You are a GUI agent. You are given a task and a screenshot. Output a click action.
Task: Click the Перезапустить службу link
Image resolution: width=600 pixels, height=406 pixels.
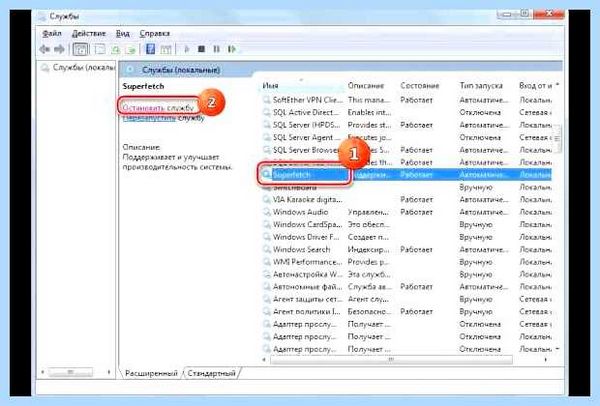[x=163, y=118]
